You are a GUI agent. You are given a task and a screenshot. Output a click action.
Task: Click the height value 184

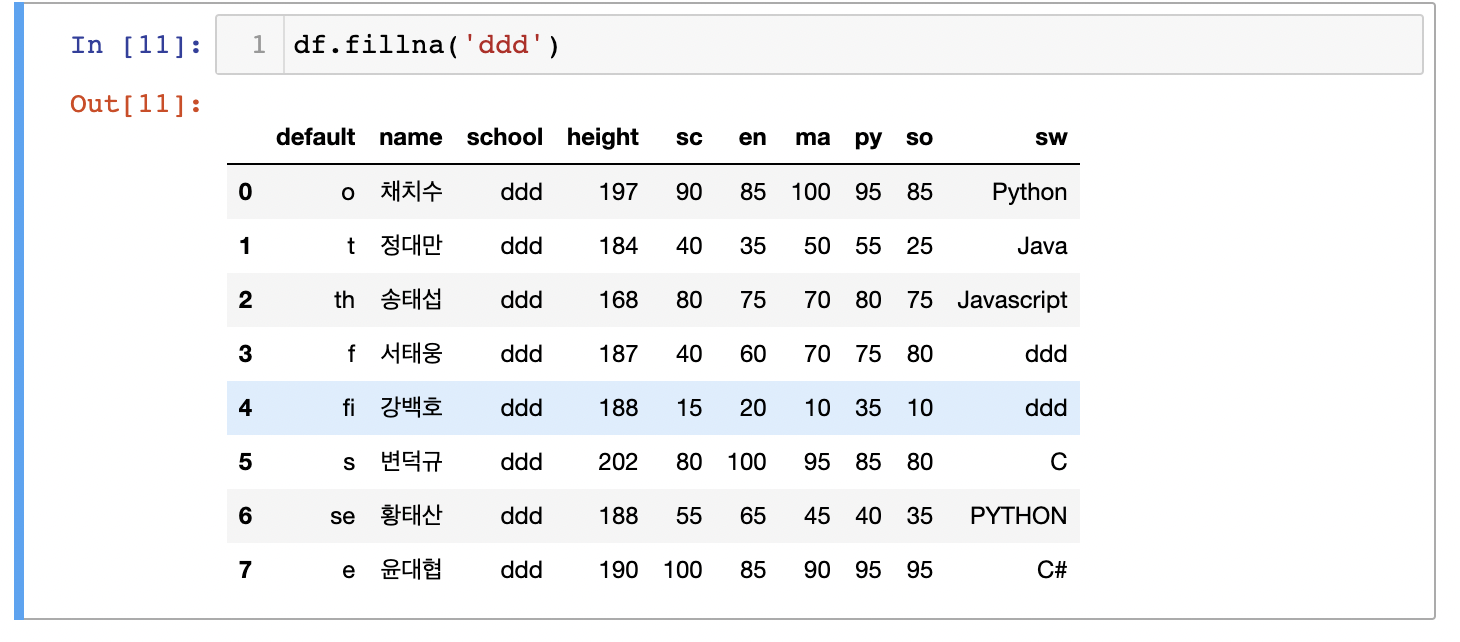tap(619, 246)
